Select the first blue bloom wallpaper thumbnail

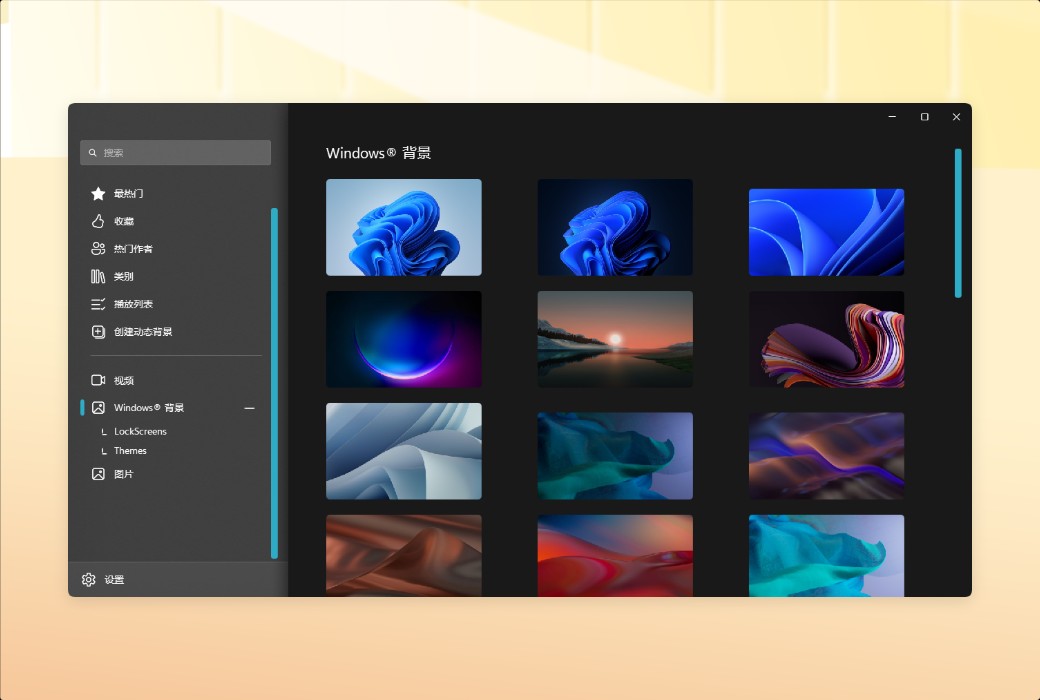tap(403, 227)
